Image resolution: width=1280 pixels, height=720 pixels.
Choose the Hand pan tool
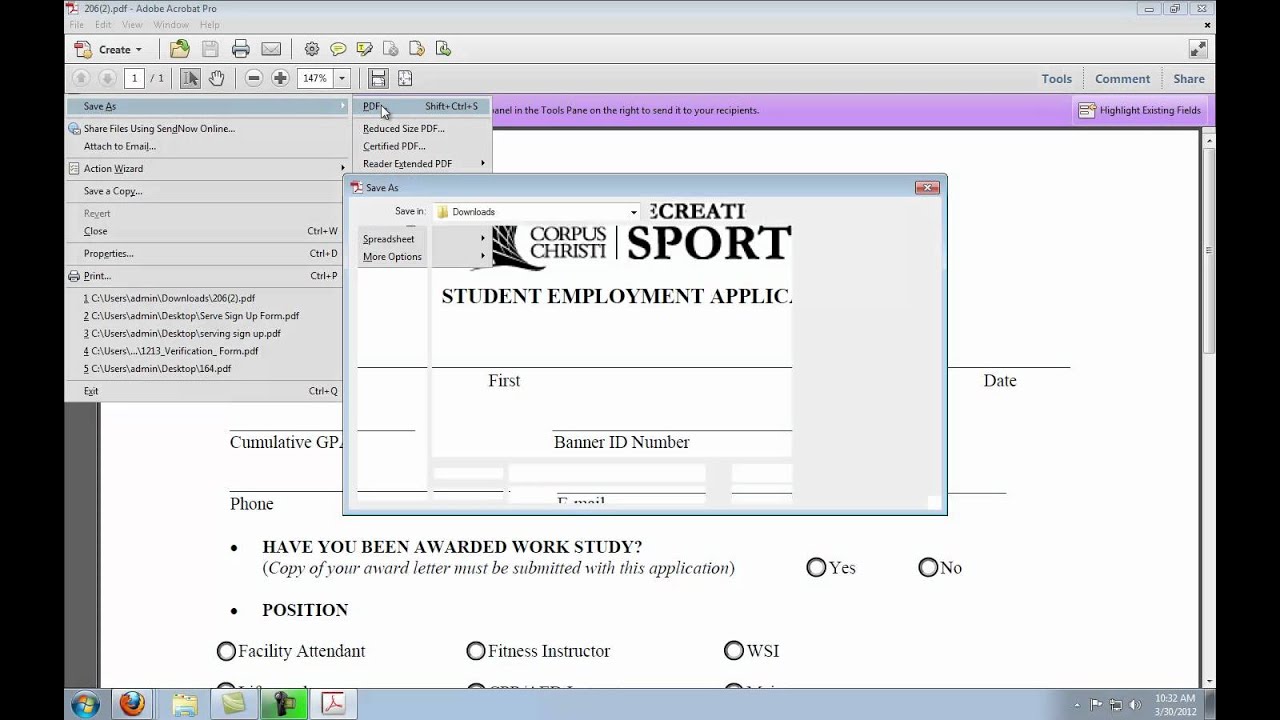(x=216, y=78)
